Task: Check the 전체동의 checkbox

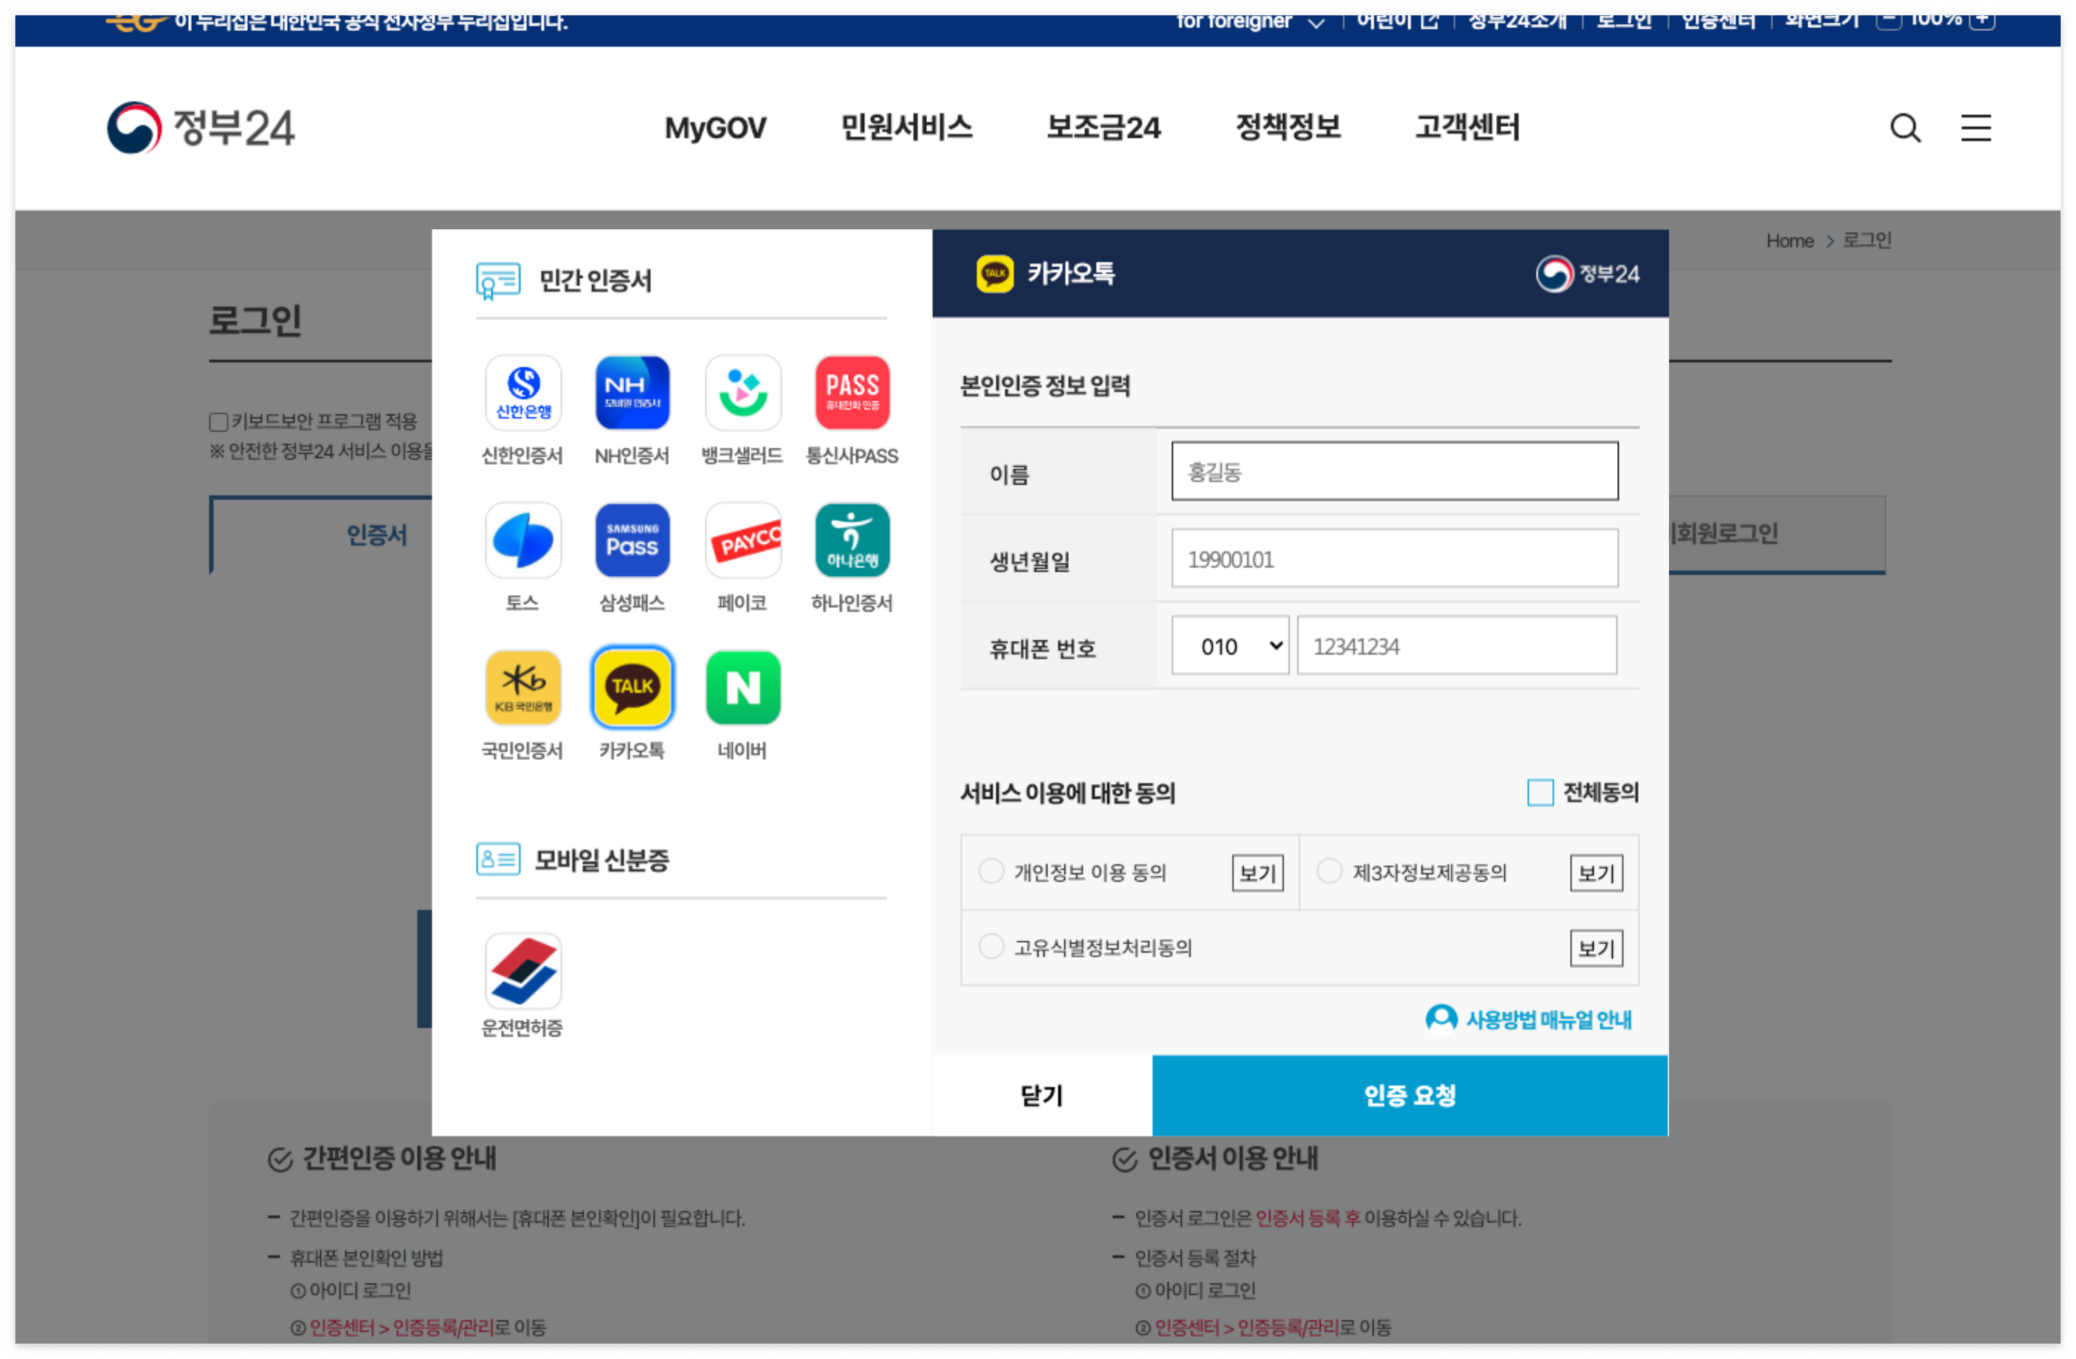Action: (1540, 793)
